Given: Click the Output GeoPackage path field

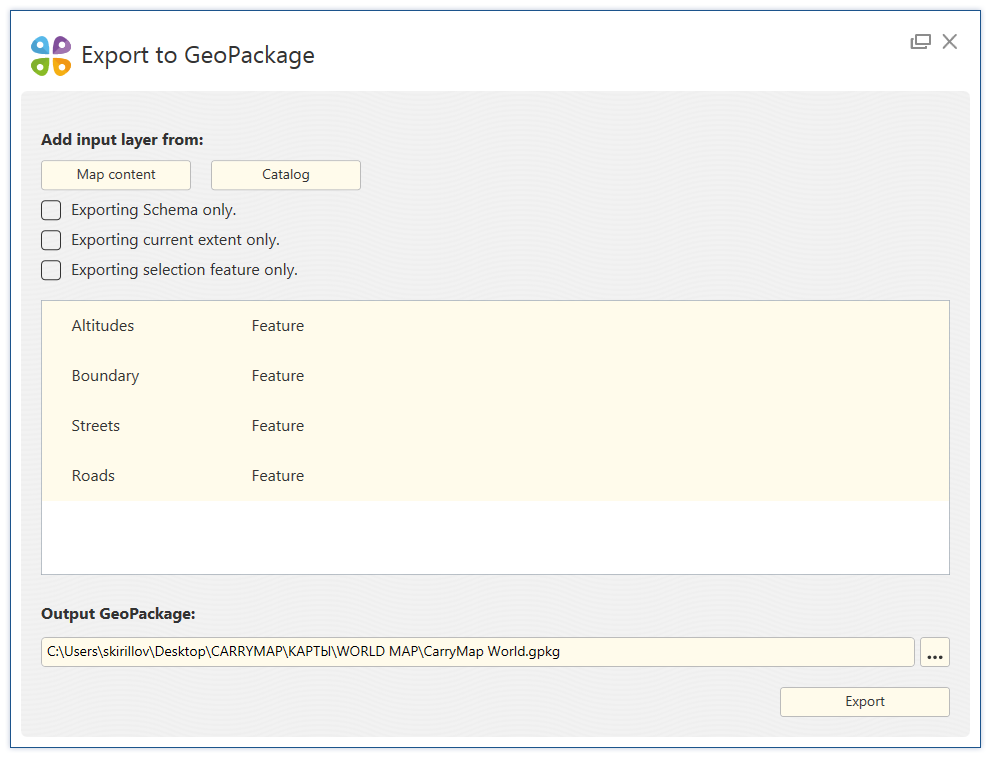Looking at the screenshot, I should coord(478,652).
